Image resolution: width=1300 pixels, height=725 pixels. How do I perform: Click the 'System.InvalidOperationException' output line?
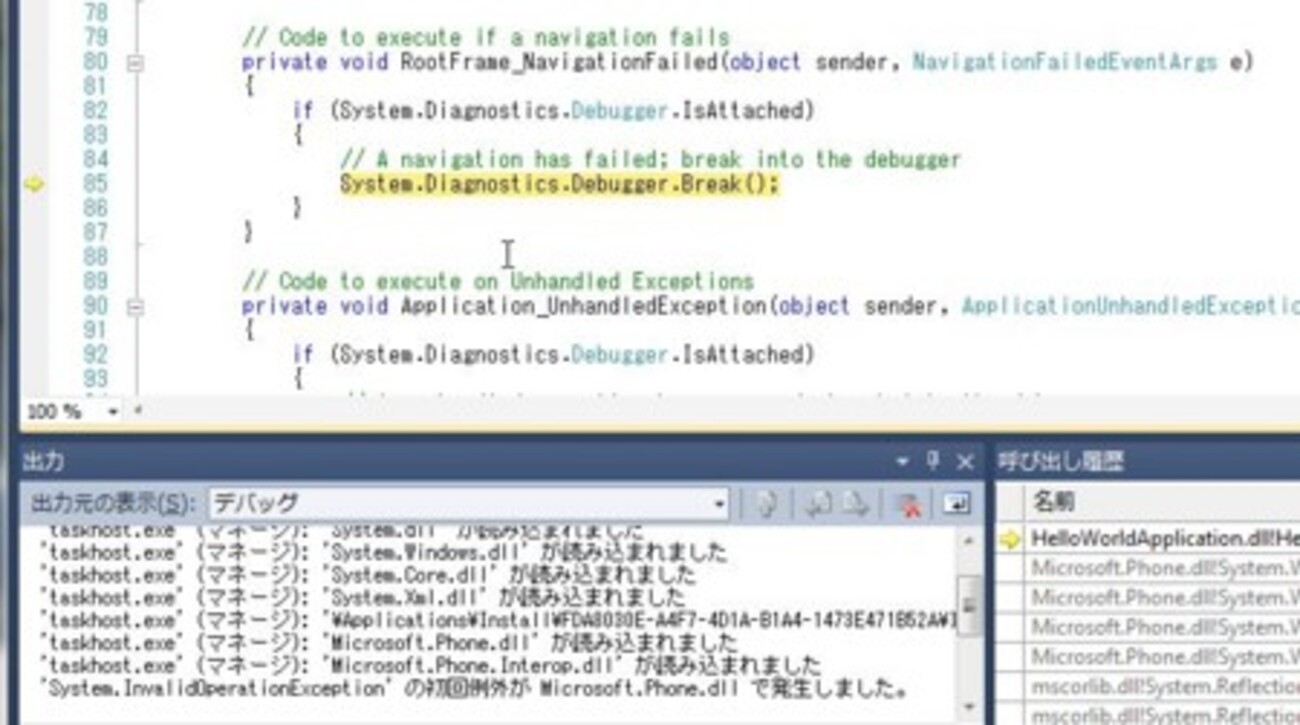pos(472,688)
